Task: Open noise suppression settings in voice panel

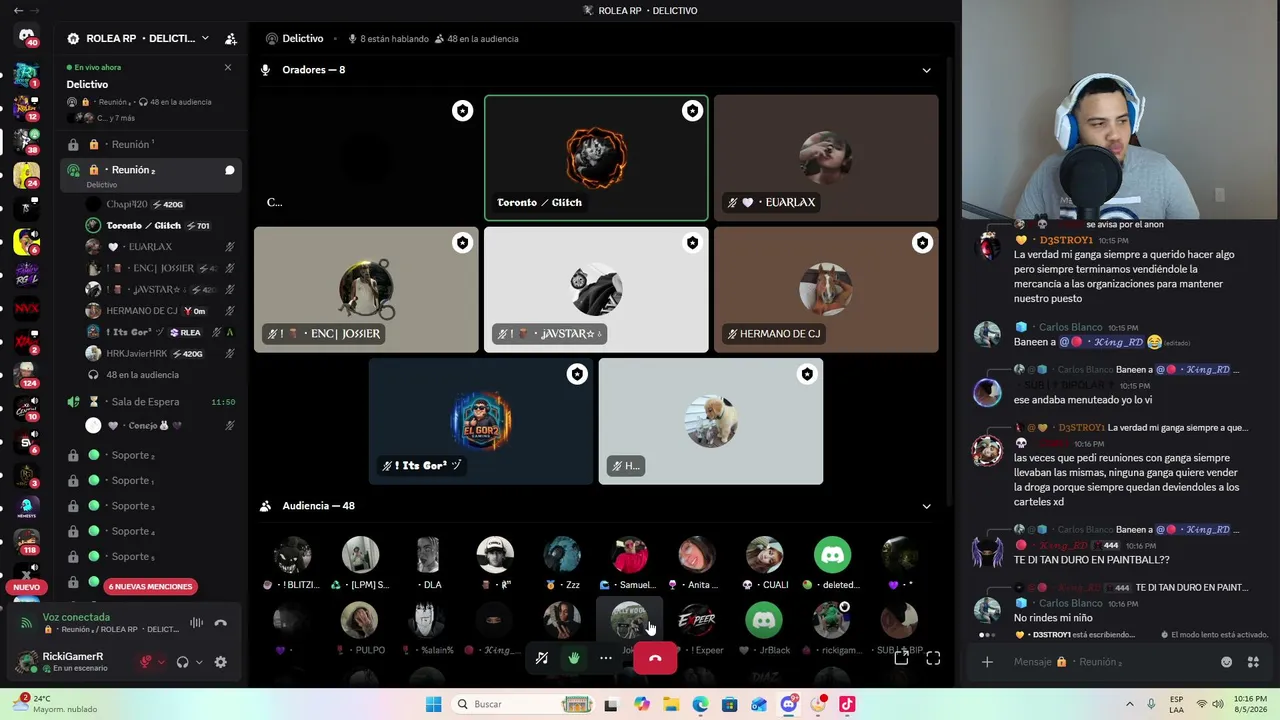Action: [x=196, y=623]
